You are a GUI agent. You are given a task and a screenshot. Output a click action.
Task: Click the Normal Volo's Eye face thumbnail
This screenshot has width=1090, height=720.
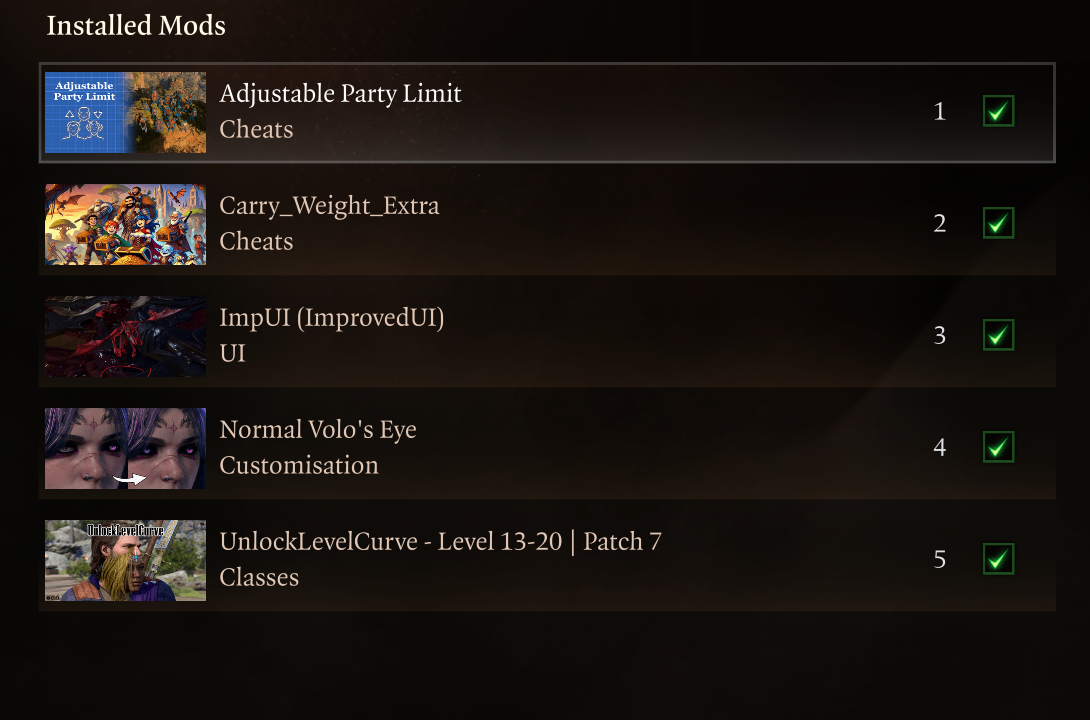125,448
